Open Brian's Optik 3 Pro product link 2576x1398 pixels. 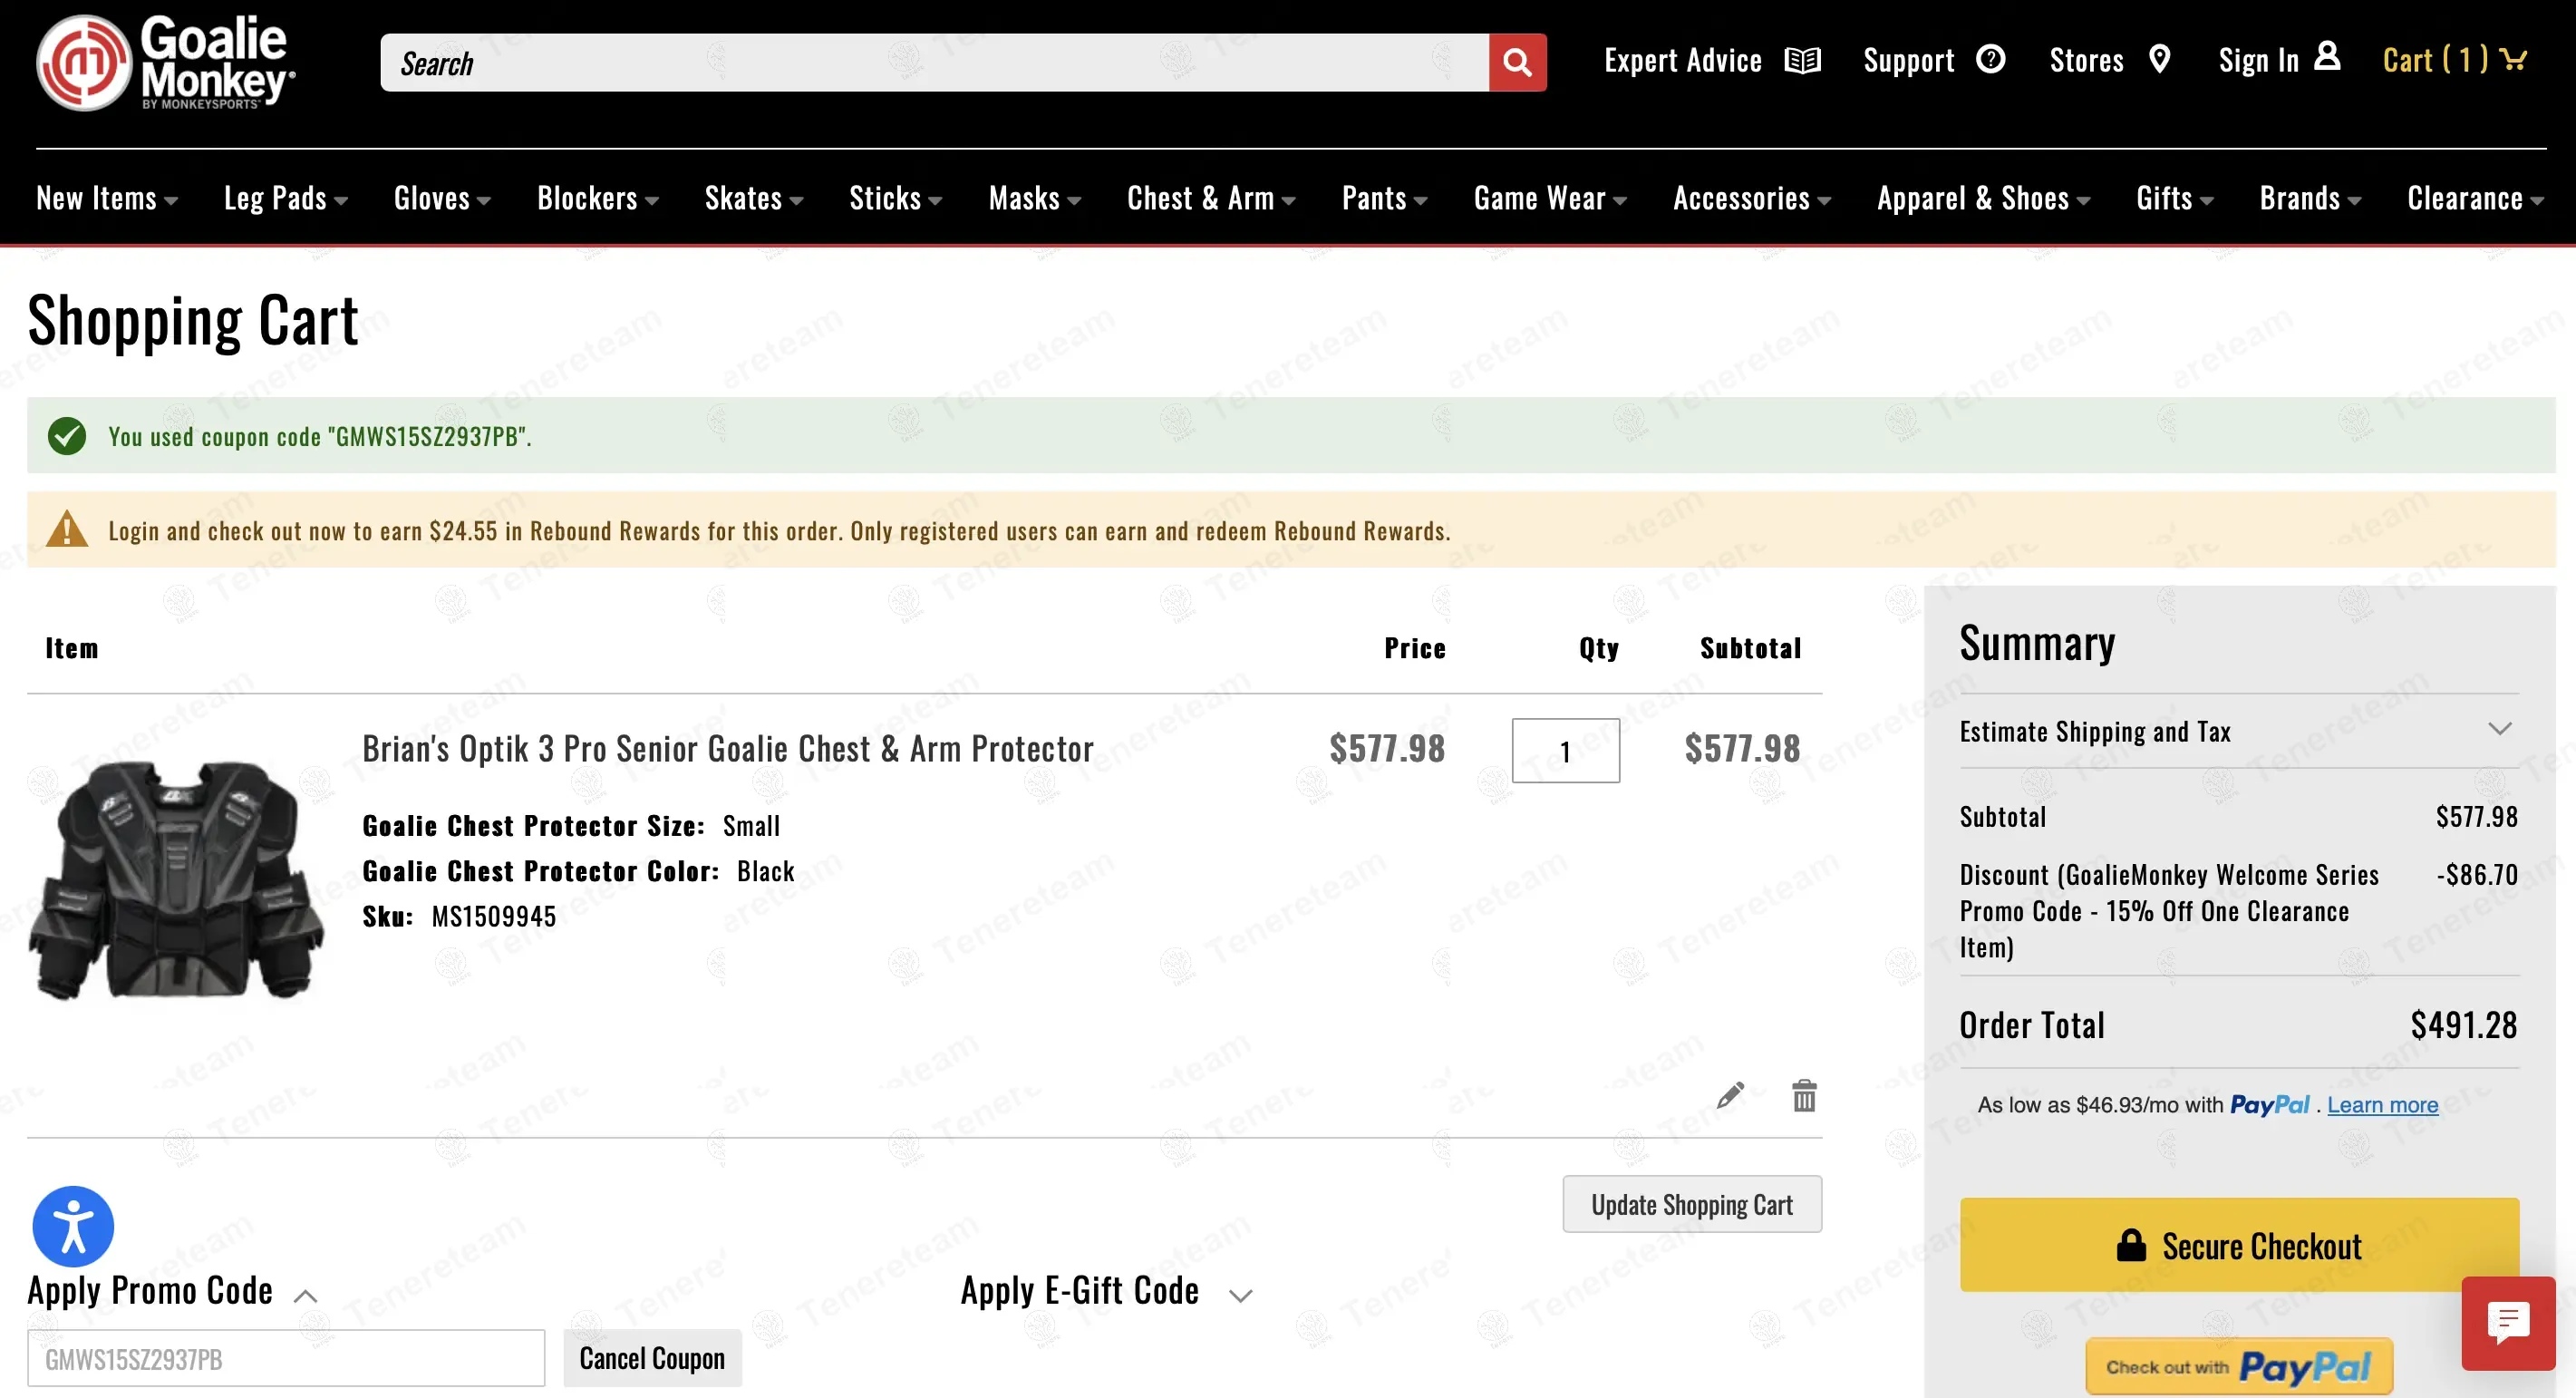[x=727, y=748]
